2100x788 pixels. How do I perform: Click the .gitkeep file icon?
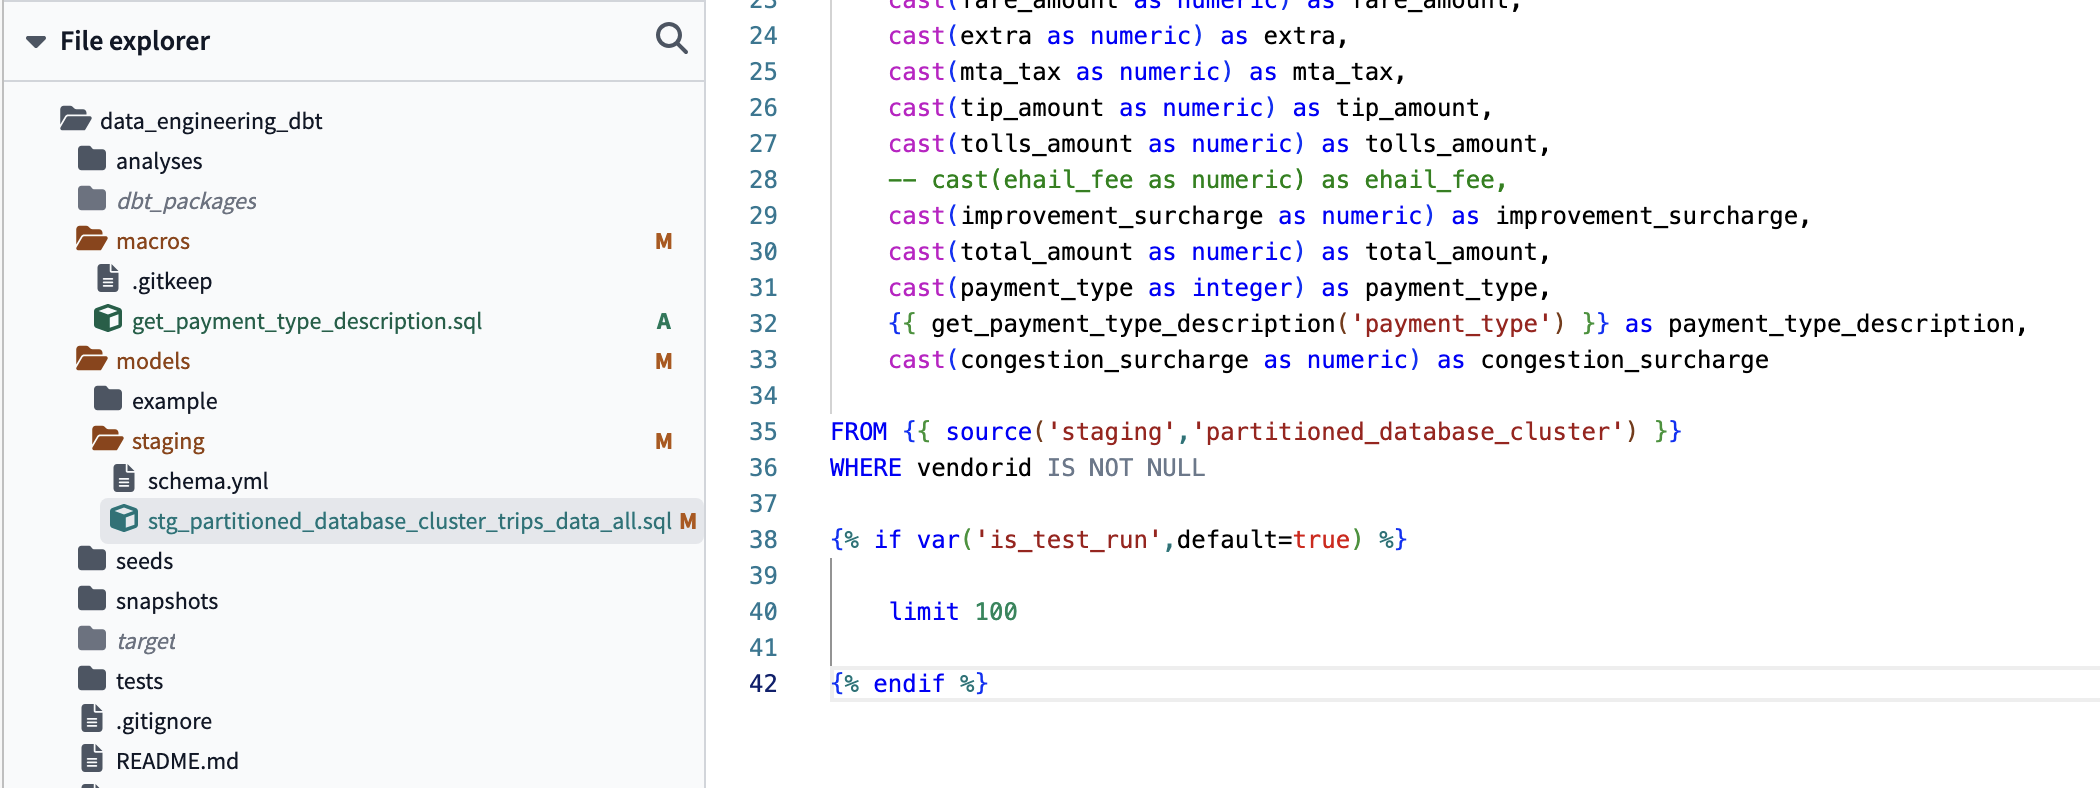pos(108,279)
